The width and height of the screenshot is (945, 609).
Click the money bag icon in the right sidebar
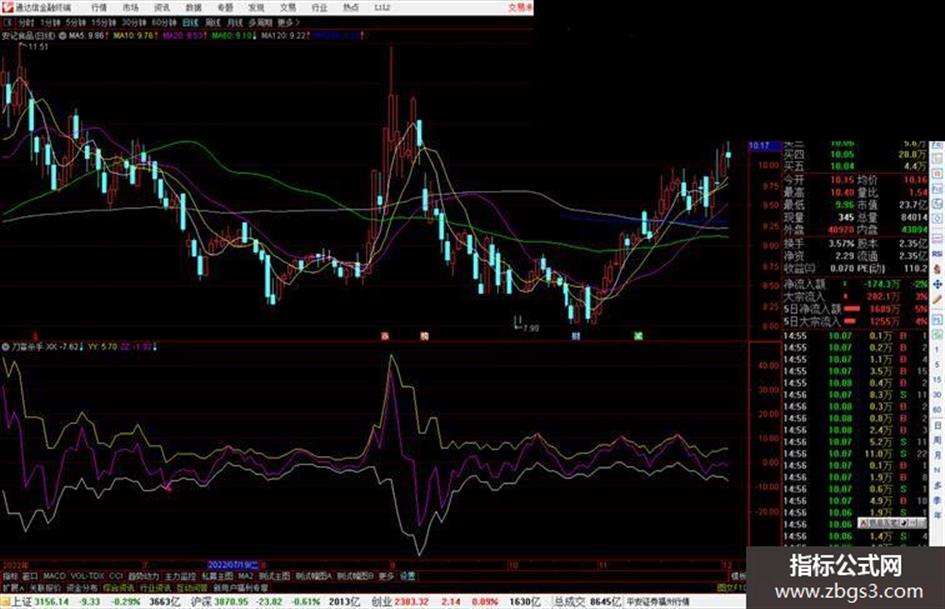(937, 268)
